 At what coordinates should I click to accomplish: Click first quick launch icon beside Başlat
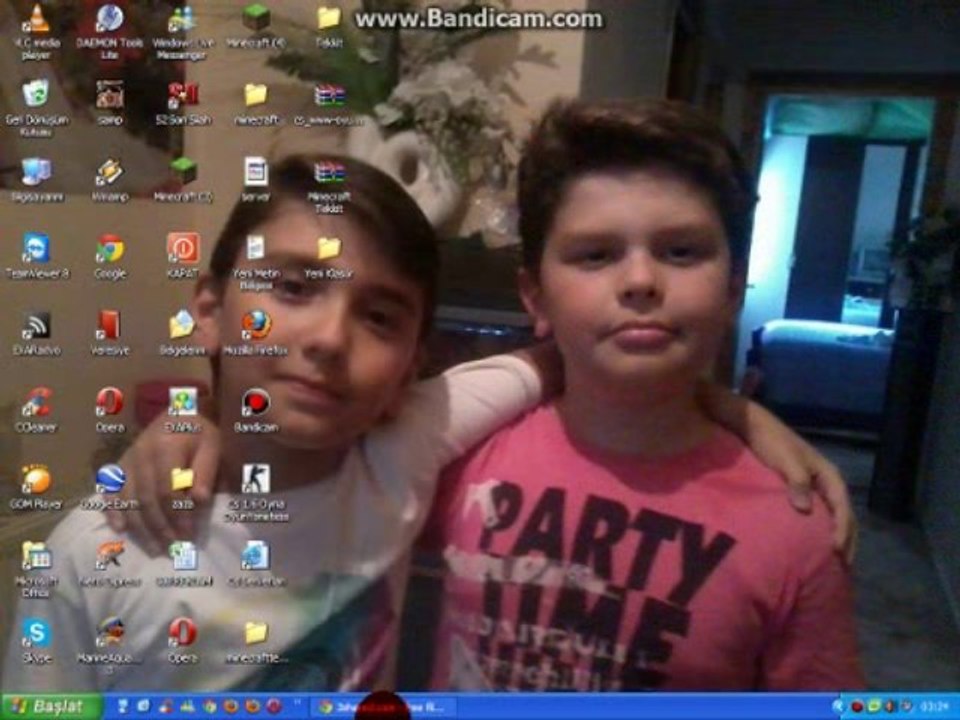(122, 707)
